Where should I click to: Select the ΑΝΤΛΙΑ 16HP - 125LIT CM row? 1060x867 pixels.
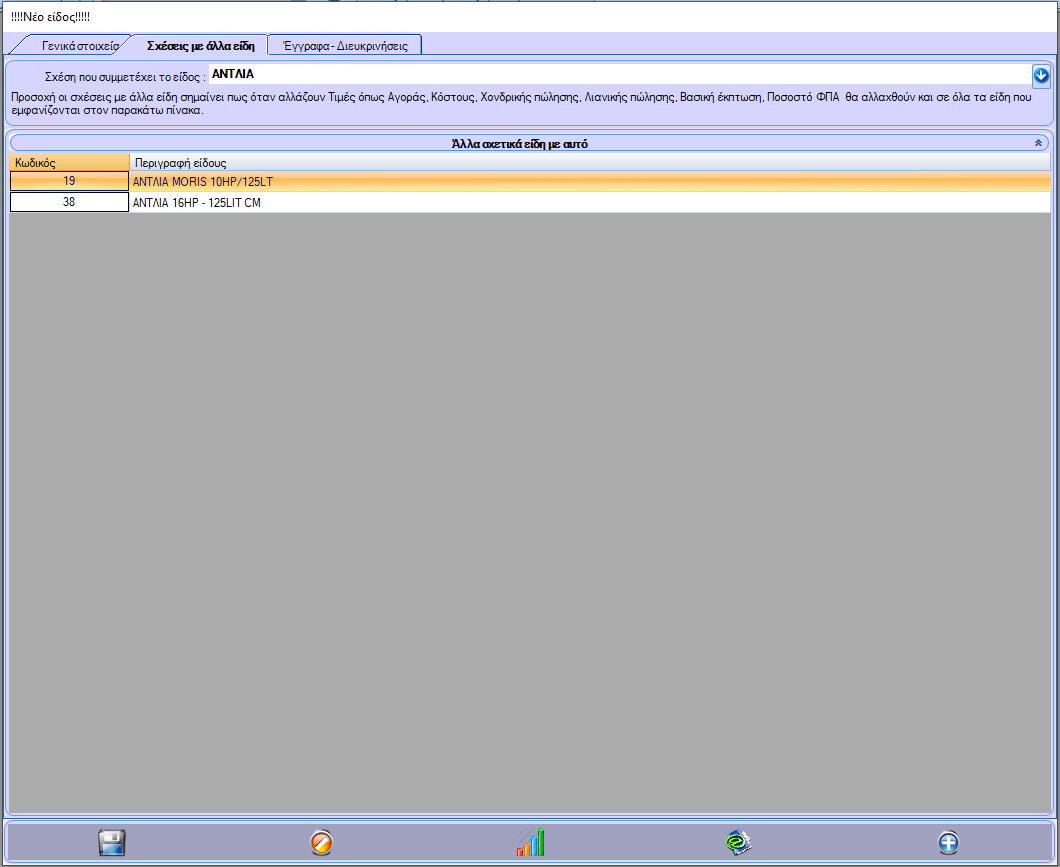589,202
